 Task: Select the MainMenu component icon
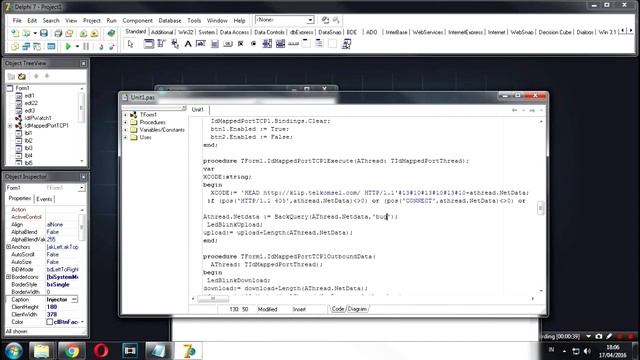point(162,44)
